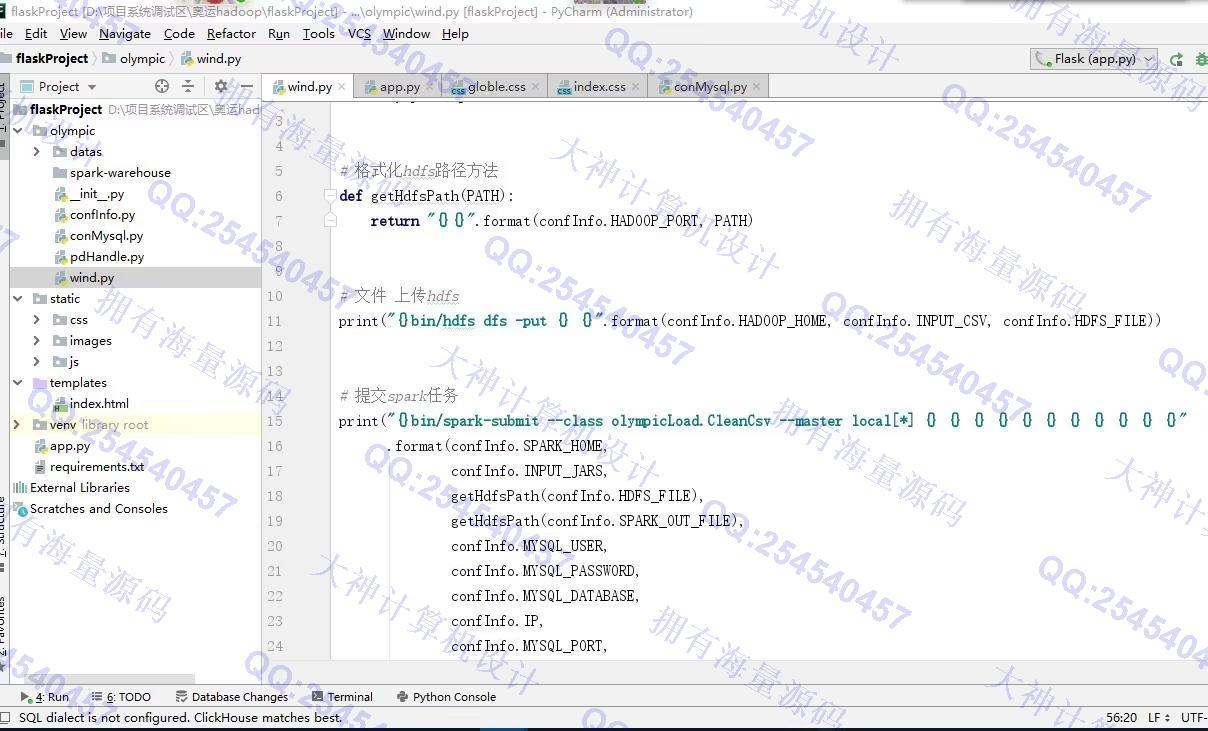Open the 6: TODO tool window
Image resolution: width=1208 pixels, height=731 pixels.
point(121,697)
